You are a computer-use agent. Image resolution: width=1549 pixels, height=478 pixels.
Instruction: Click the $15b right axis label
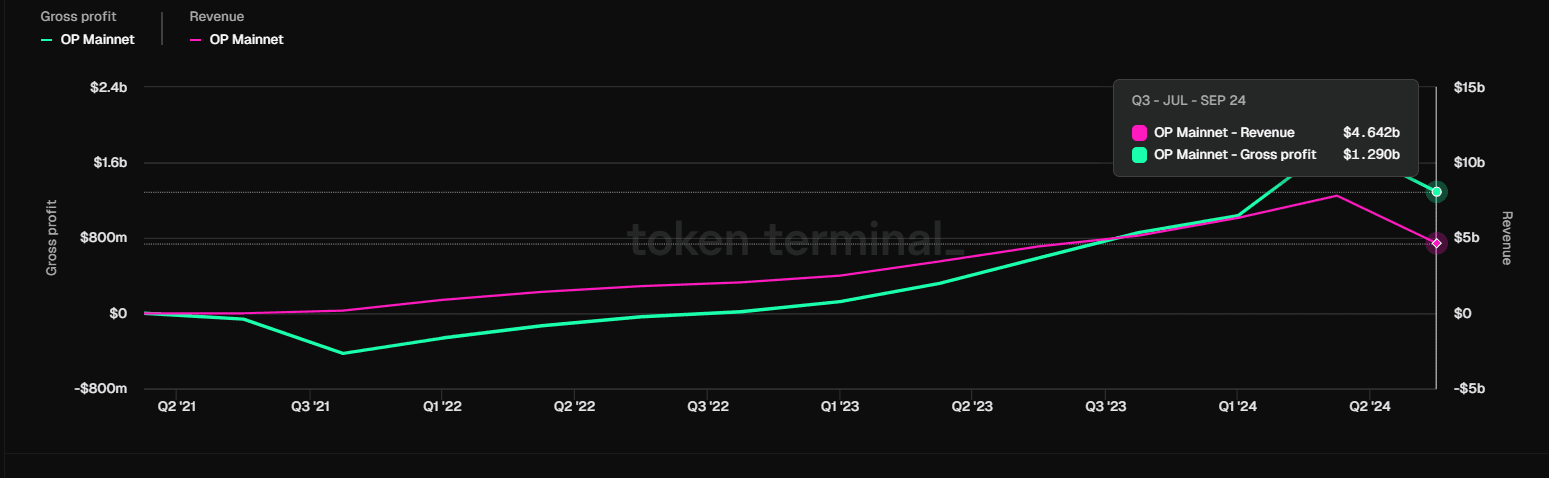click(1470, 88)
